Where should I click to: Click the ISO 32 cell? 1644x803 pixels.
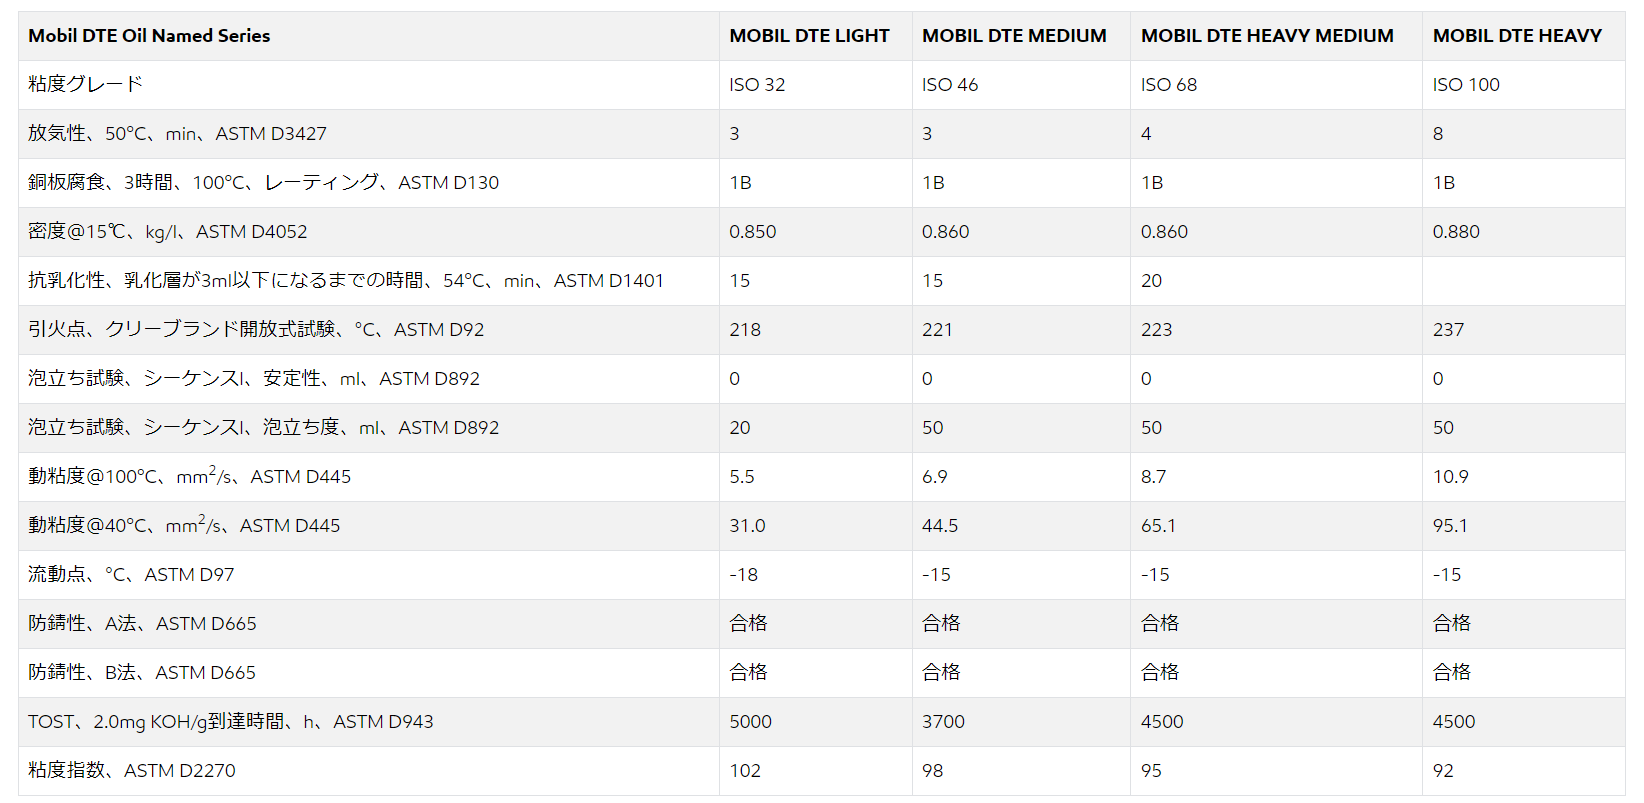point(757,85)
